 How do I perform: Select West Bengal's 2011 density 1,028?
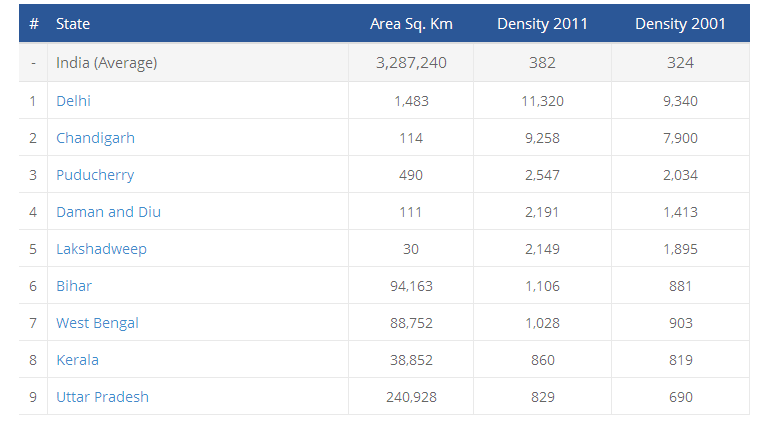coord(542,323)
